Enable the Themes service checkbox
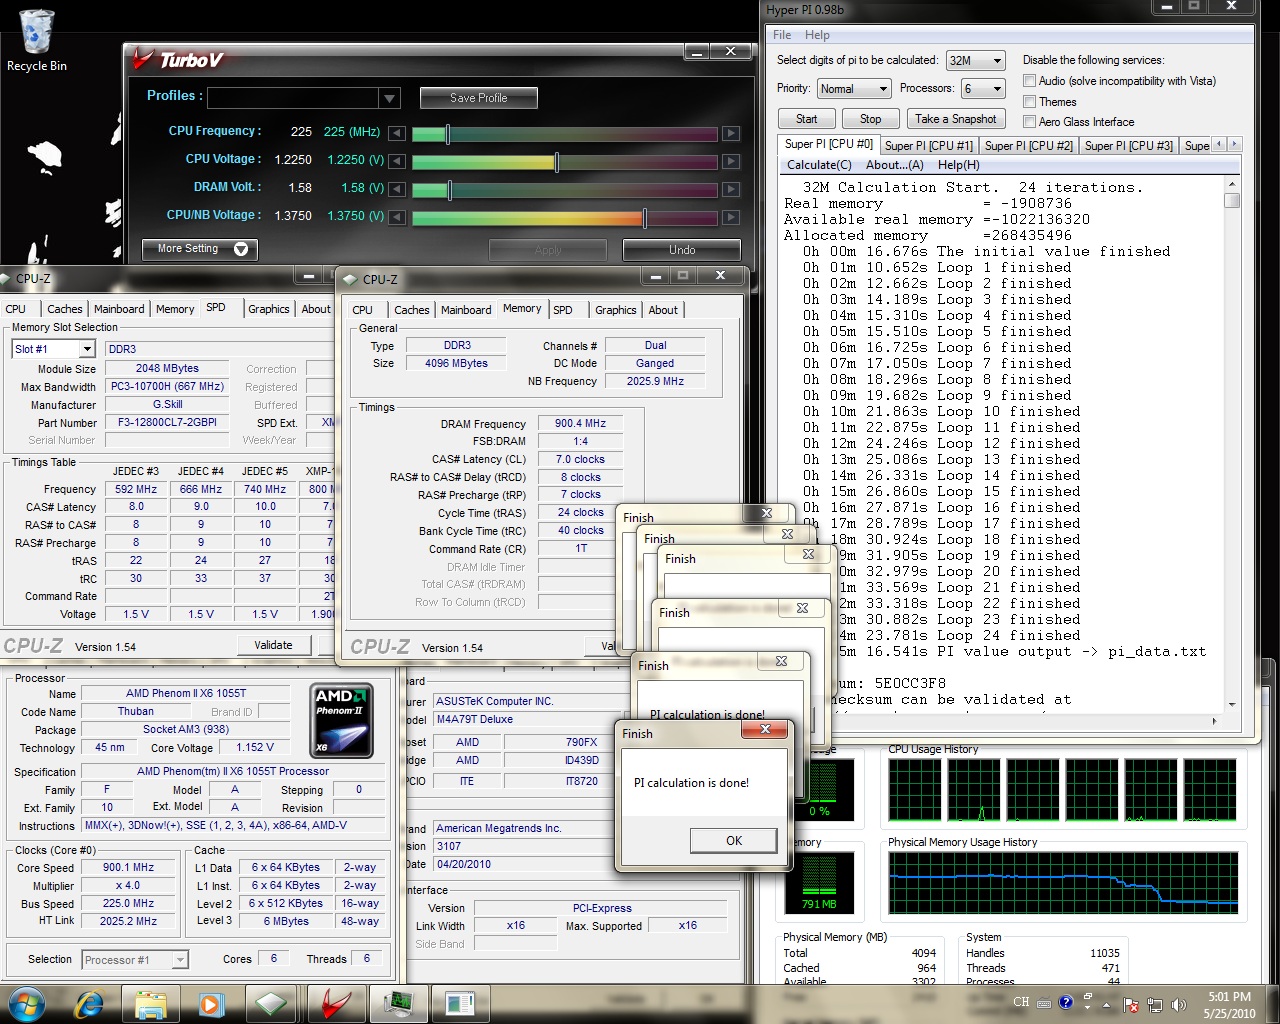The image size is (1280, 1024). click(x=1029, y=101)
